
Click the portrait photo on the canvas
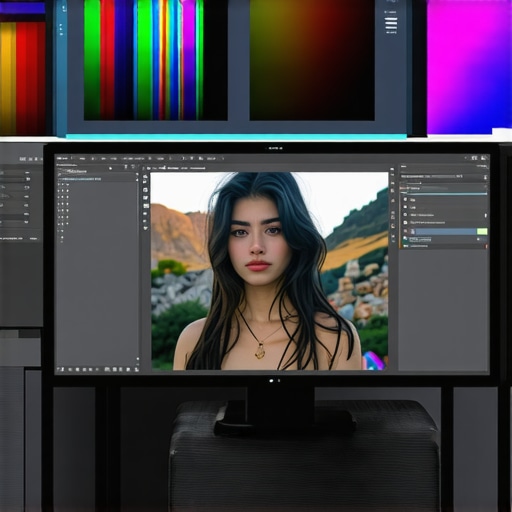pos(269,271)
